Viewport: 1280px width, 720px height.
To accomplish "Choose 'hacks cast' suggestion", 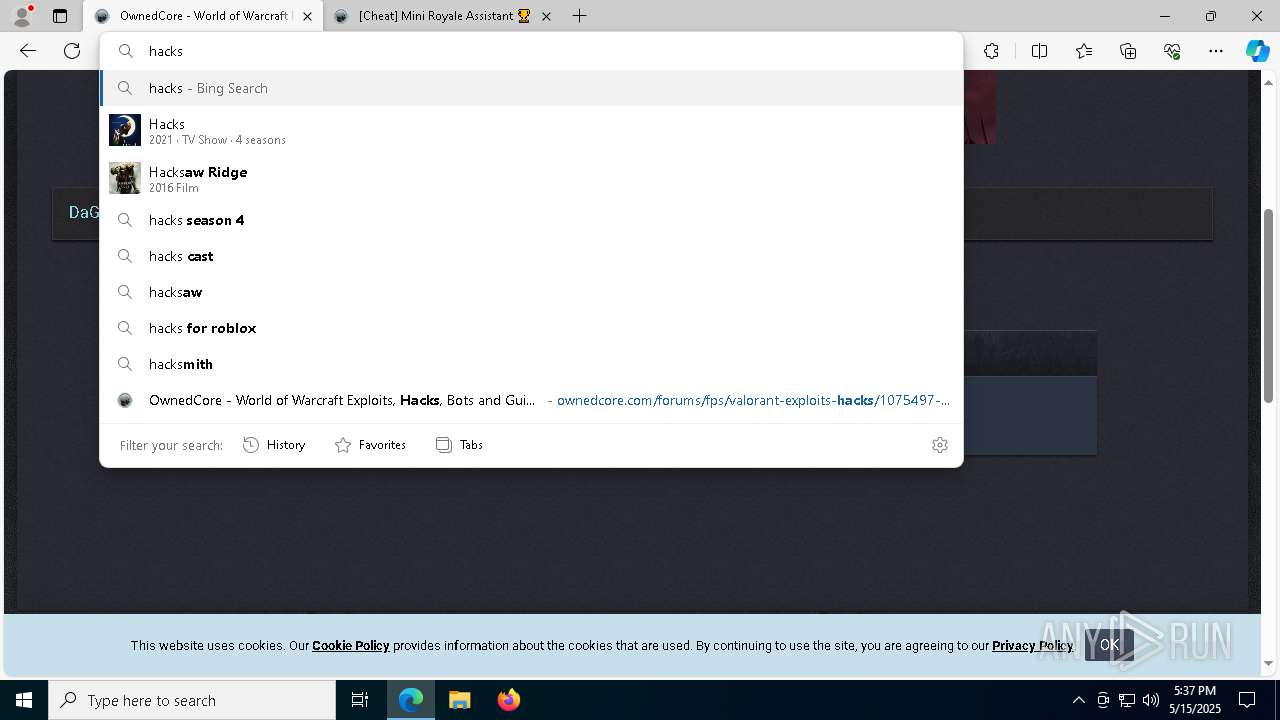I will coord(531,256).
